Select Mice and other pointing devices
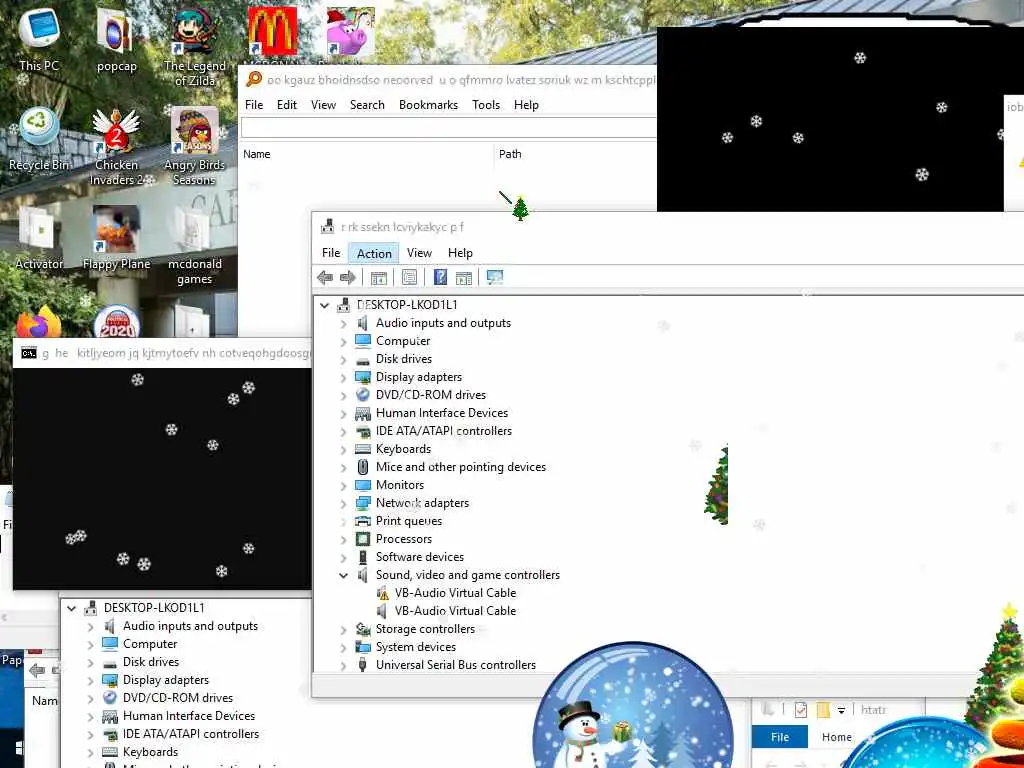This screenshot has width=1024, height=768. pos(460,467)
